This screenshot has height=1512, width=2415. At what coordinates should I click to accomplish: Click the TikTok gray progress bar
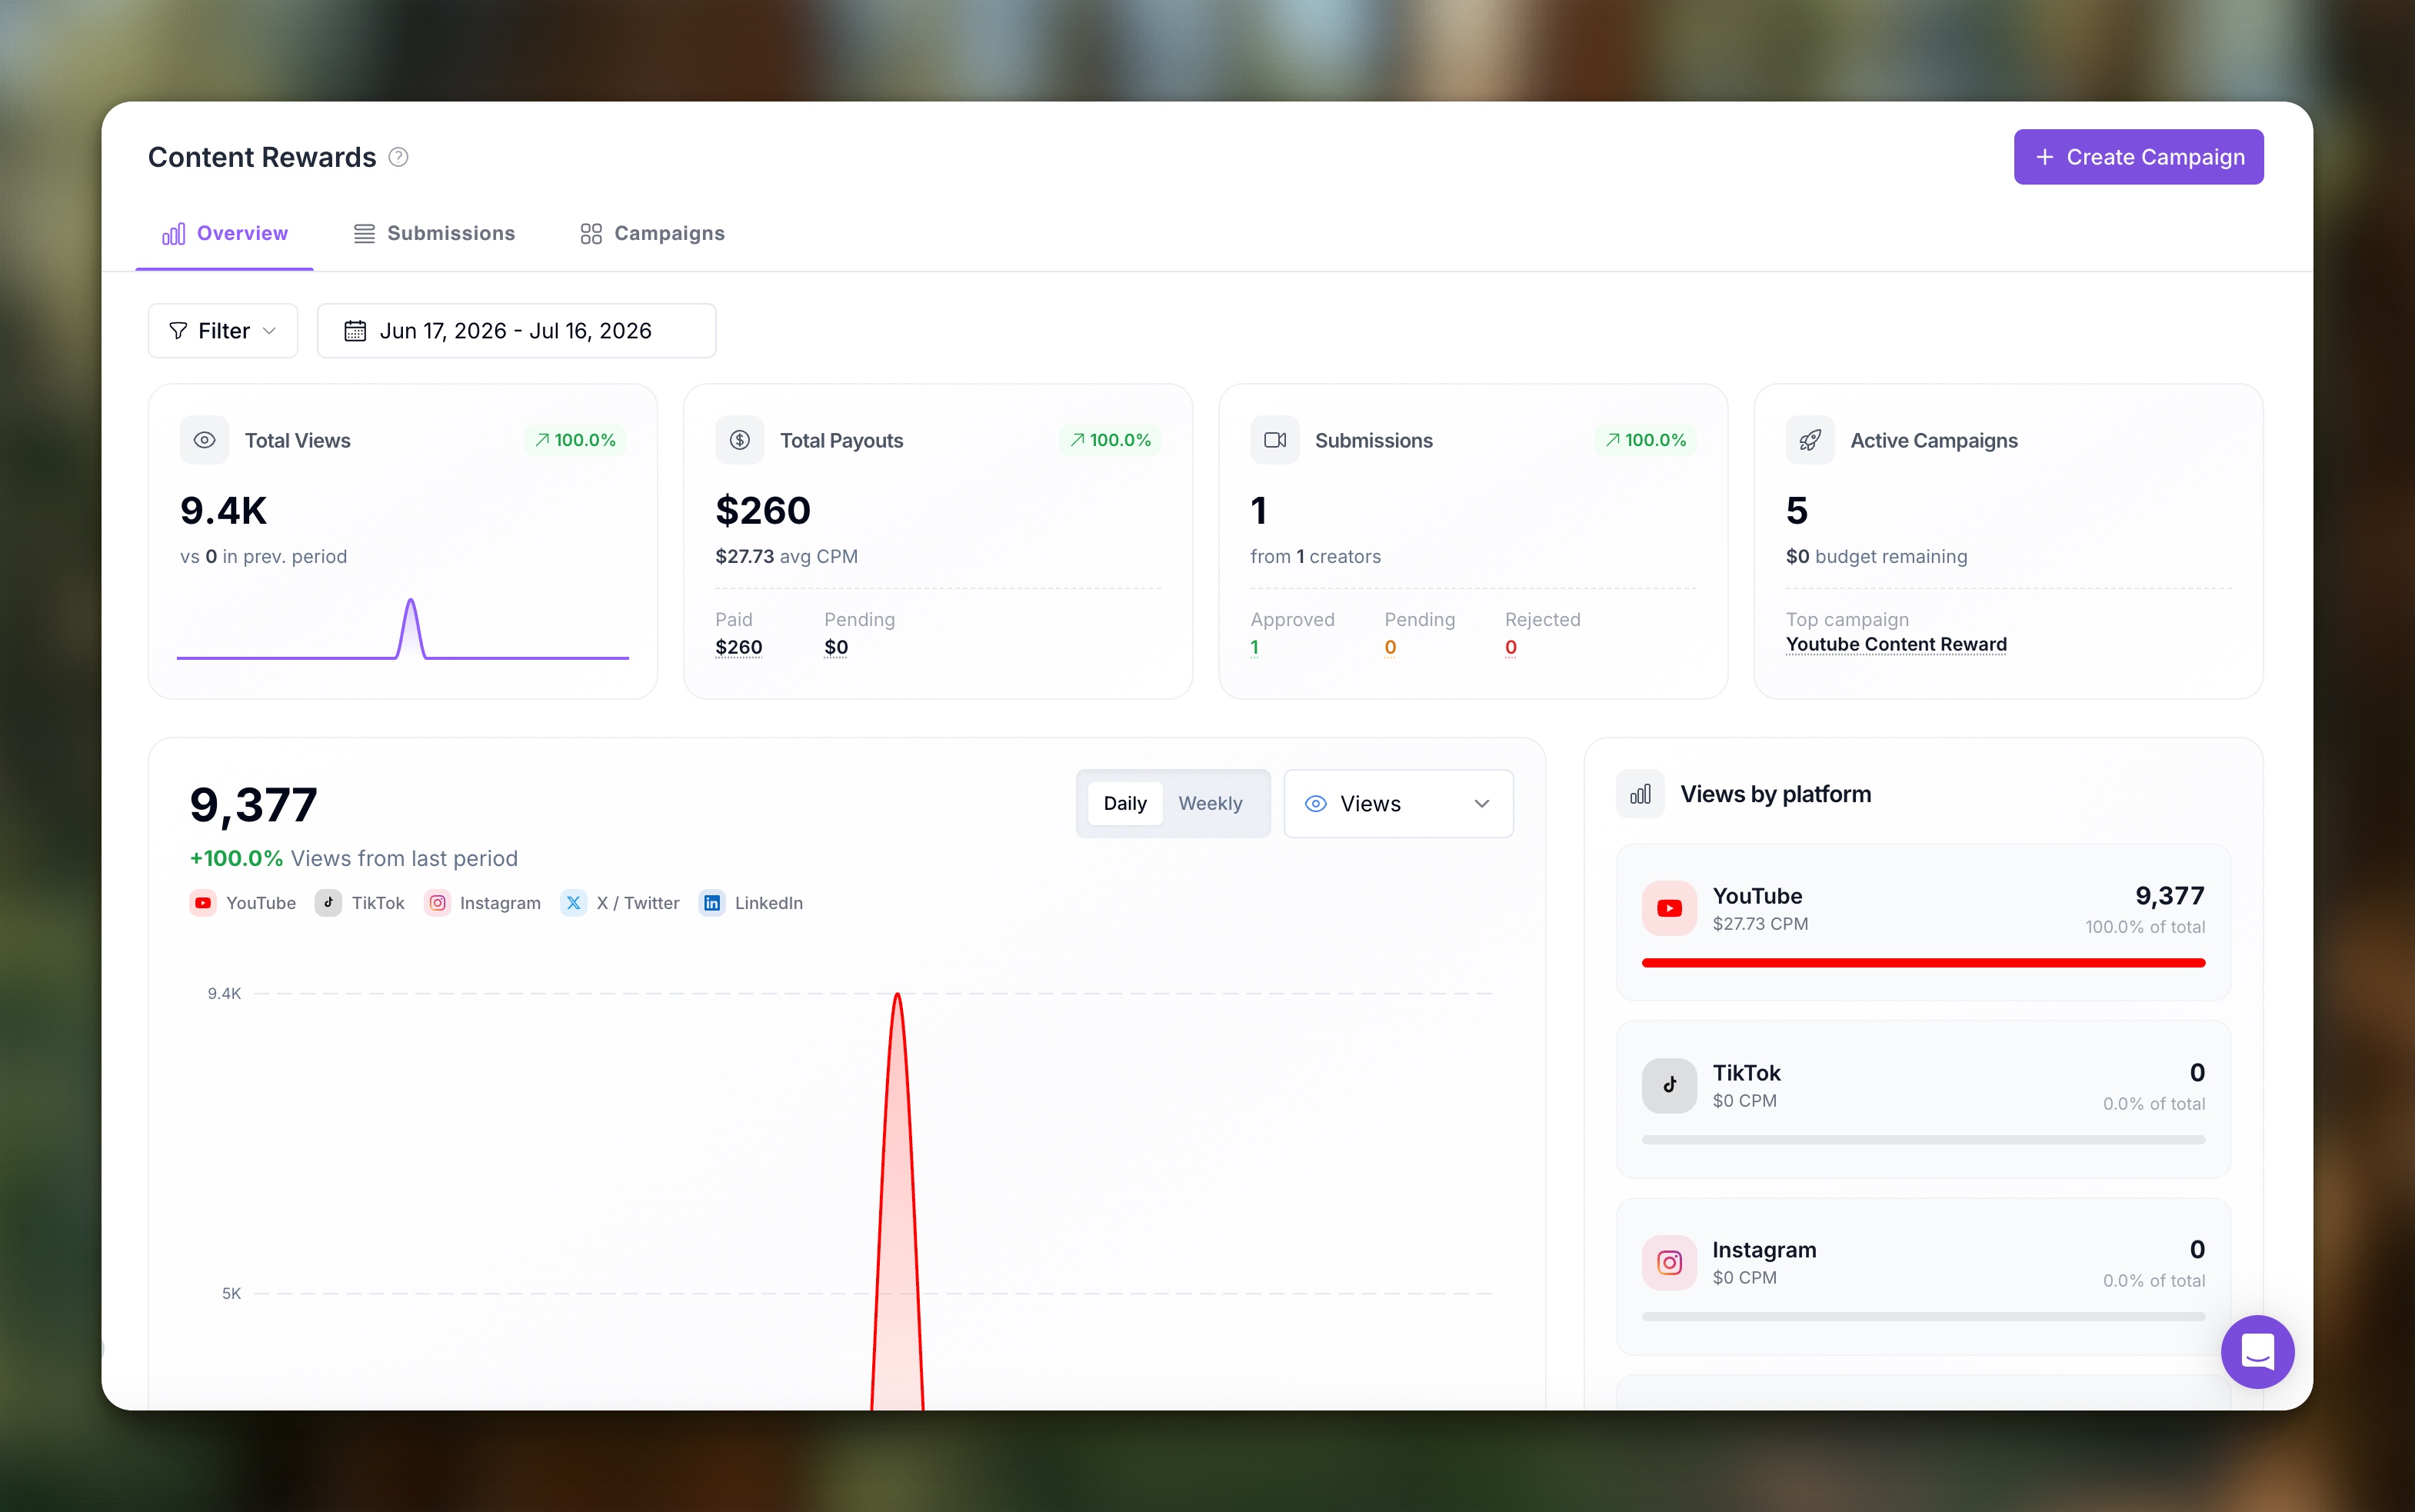point(1923,1139)
